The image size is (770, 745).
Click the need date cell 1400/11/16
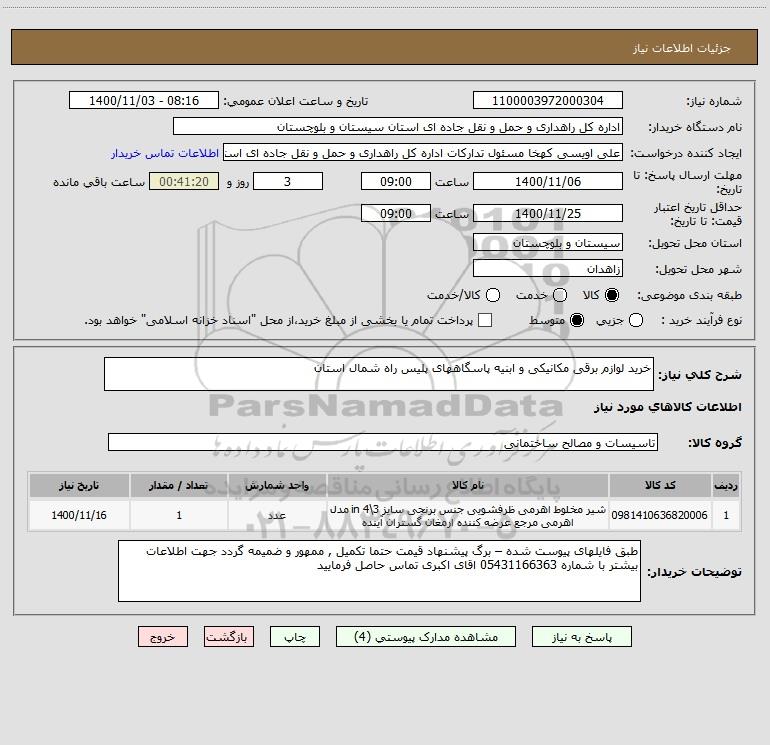tap(79, 515)
